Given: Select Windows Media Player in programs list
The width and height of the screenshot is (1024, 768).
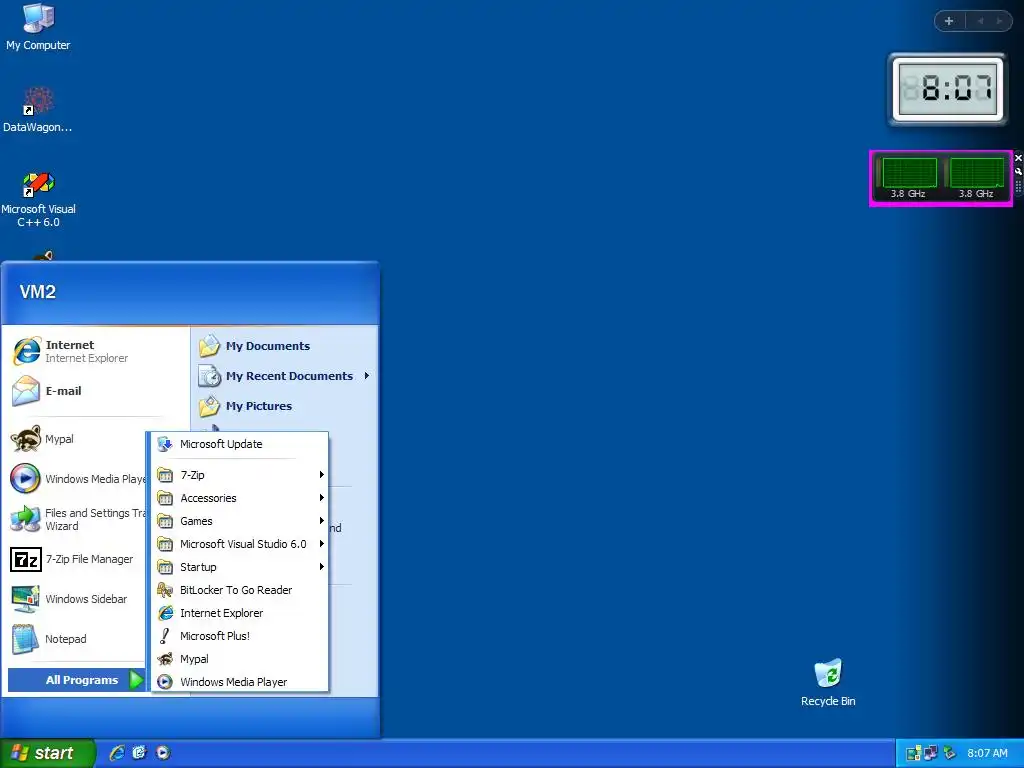Looking at the screenshot, I should [x=240, y=682].
